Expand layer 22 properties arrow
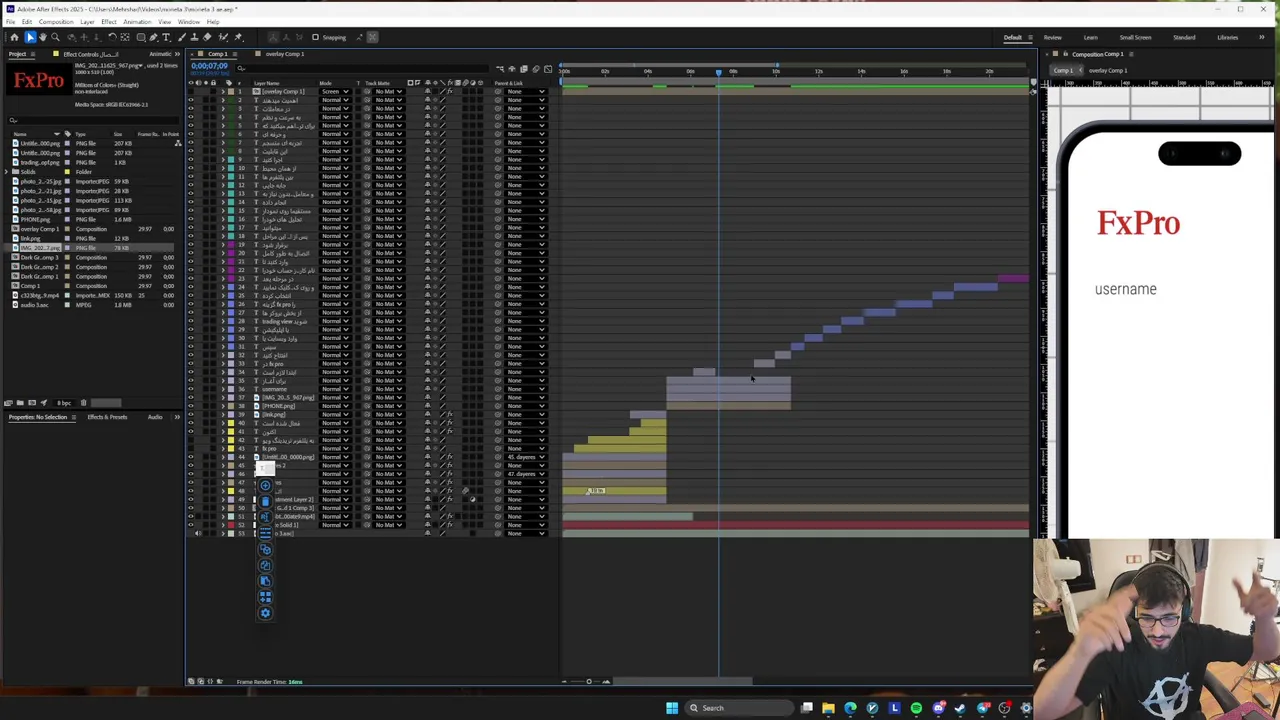 click(223, 270)
